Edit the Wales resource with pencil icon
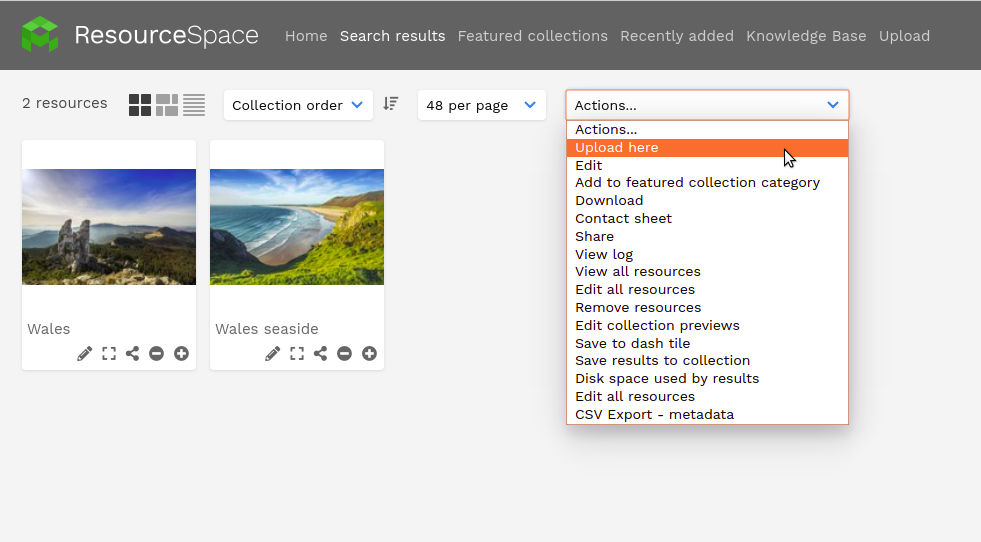This screenshot has height=542, width=981. (x=84, y=354)
